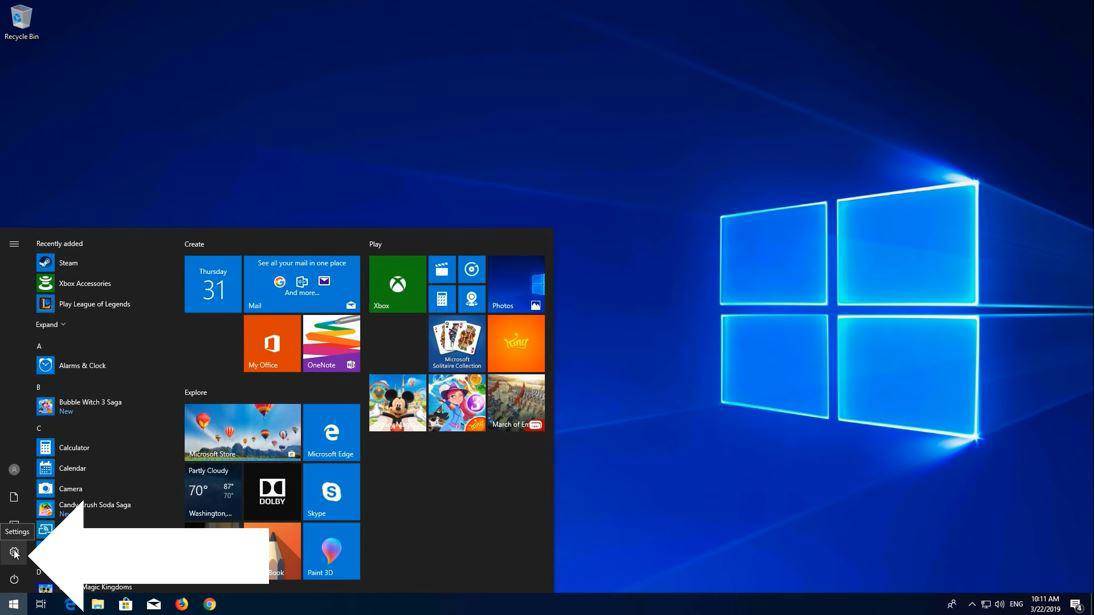The height and width of the screenshot is (615, 1095).
Task: Open Steam from Recently added list
Action: [68, 263]
